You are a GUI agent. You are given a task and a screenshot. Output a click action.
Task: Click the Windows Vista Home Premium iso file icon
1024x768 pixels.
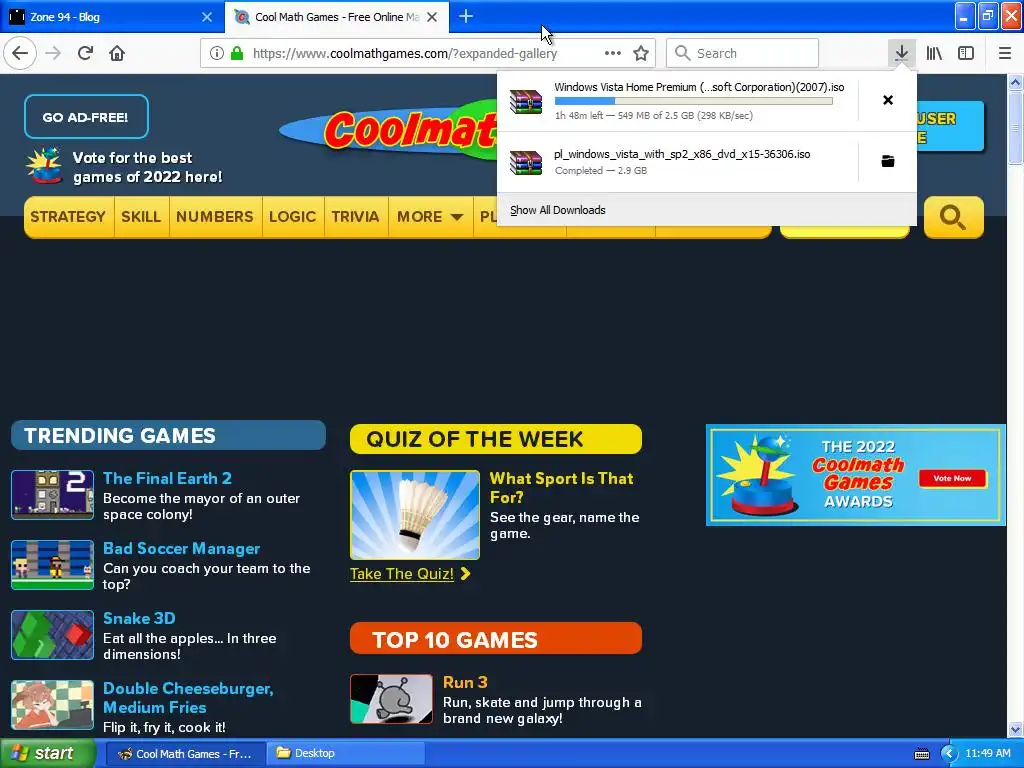point(526,101)
